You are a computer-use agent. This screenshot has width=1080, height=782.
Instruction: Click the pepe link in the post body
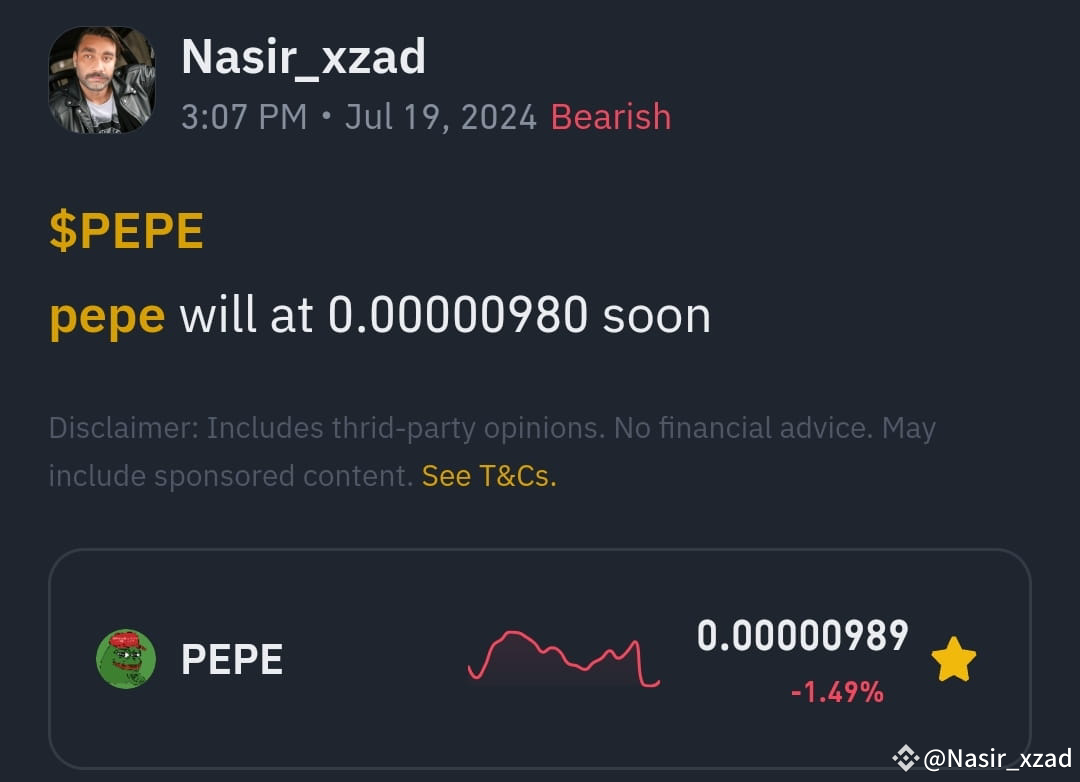[105, 314]
